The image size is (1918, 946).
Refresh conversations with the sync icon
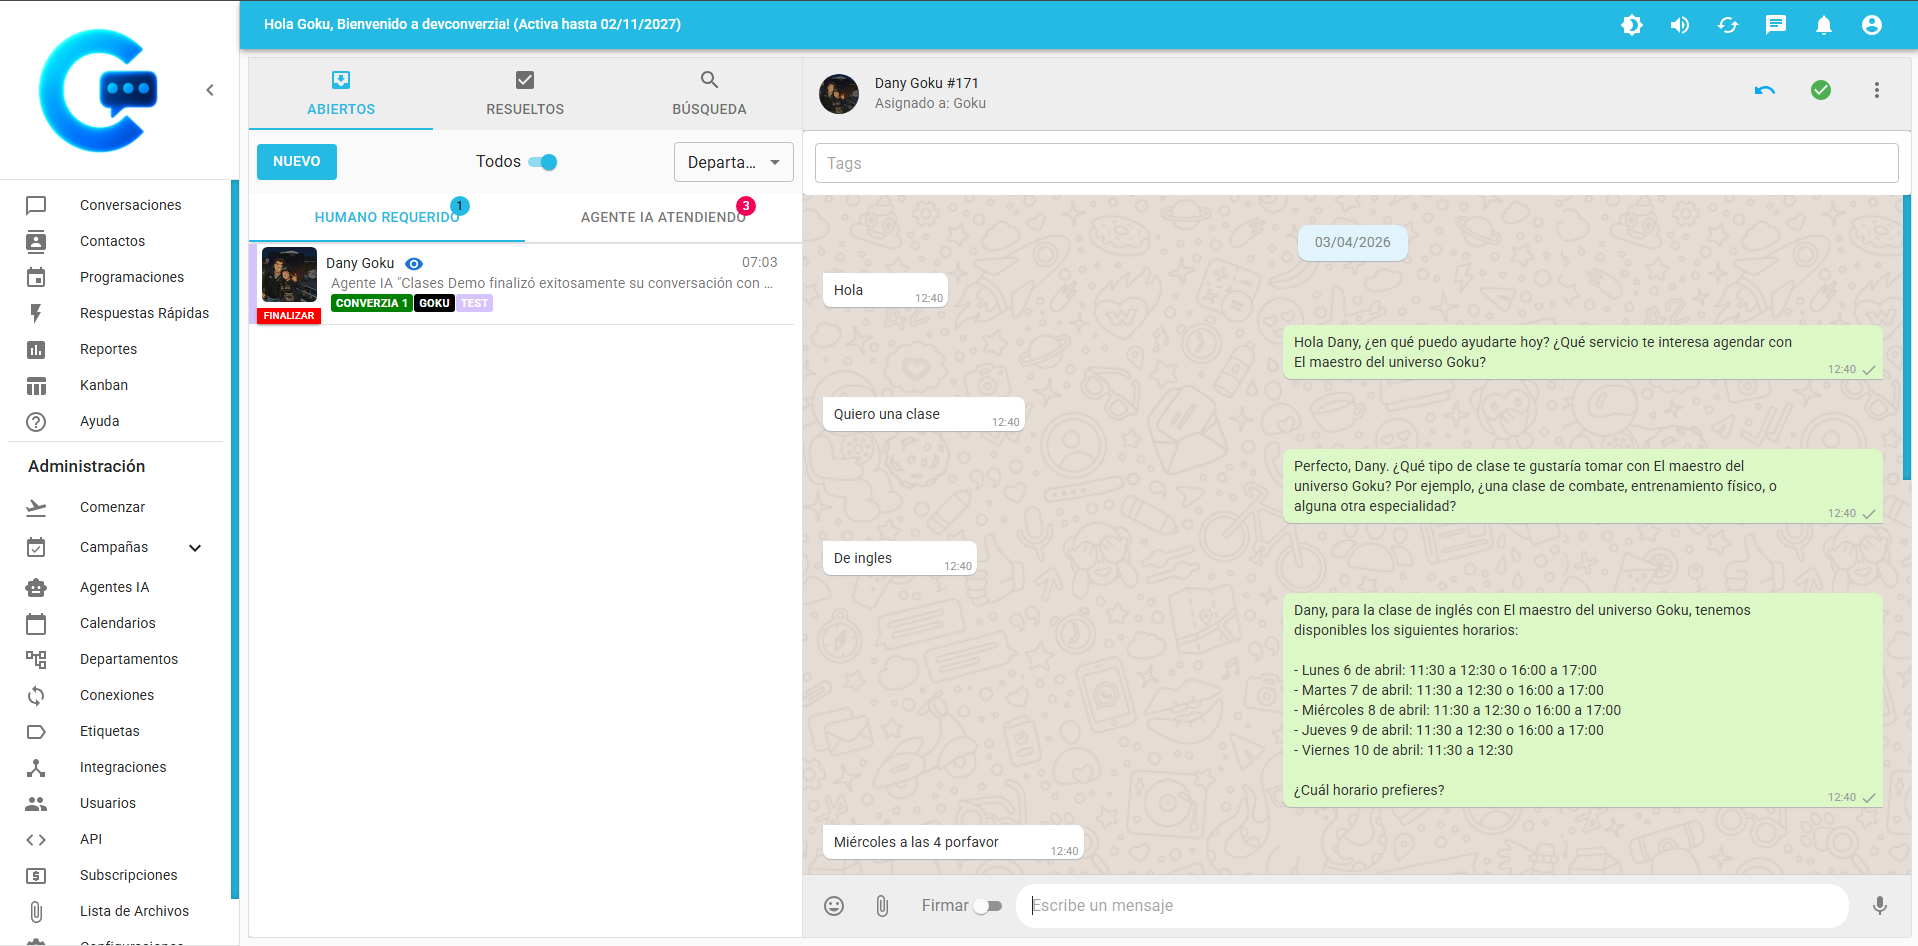click(1727, 24)
